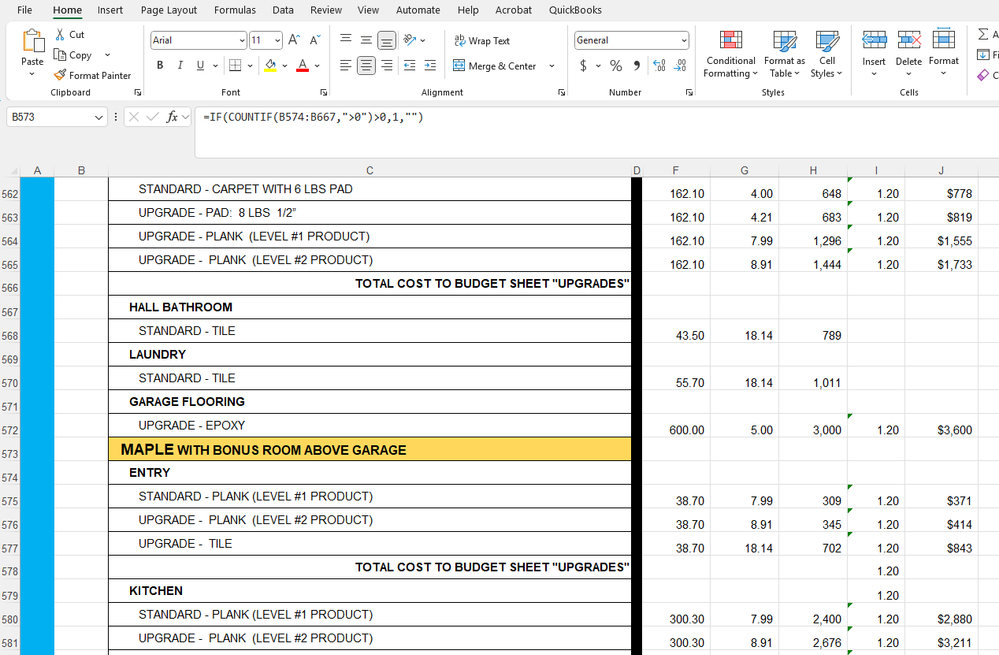Click Decrease Decimal icon
The image size is (999, 655).
(680, 65)
